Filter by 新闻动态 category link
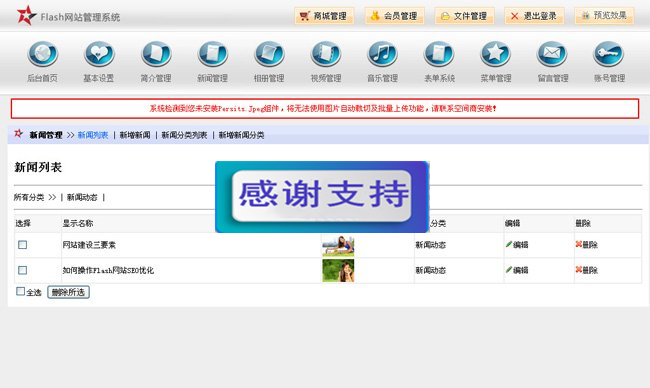650x388 pixels. tap(82, 197)
